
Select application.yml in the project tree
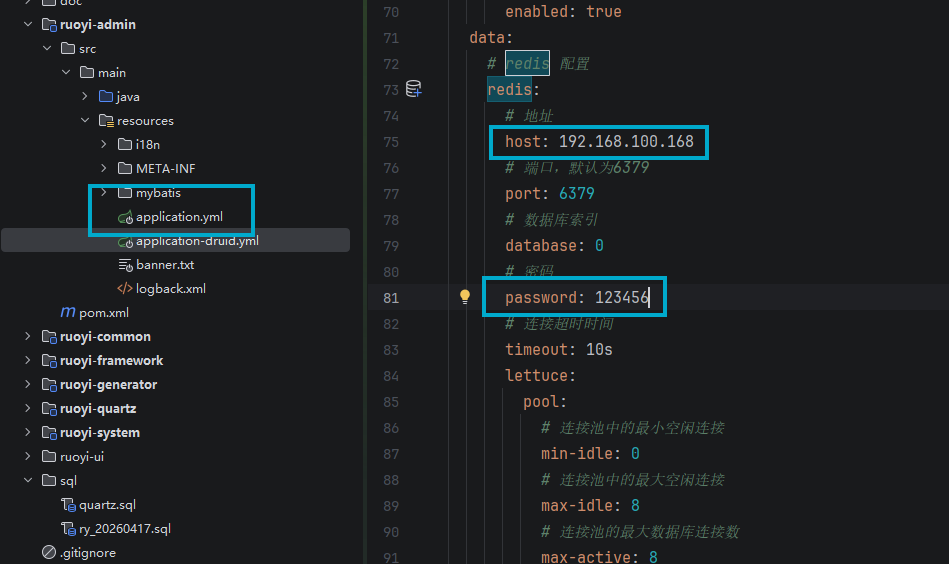(x=179, y=217)
